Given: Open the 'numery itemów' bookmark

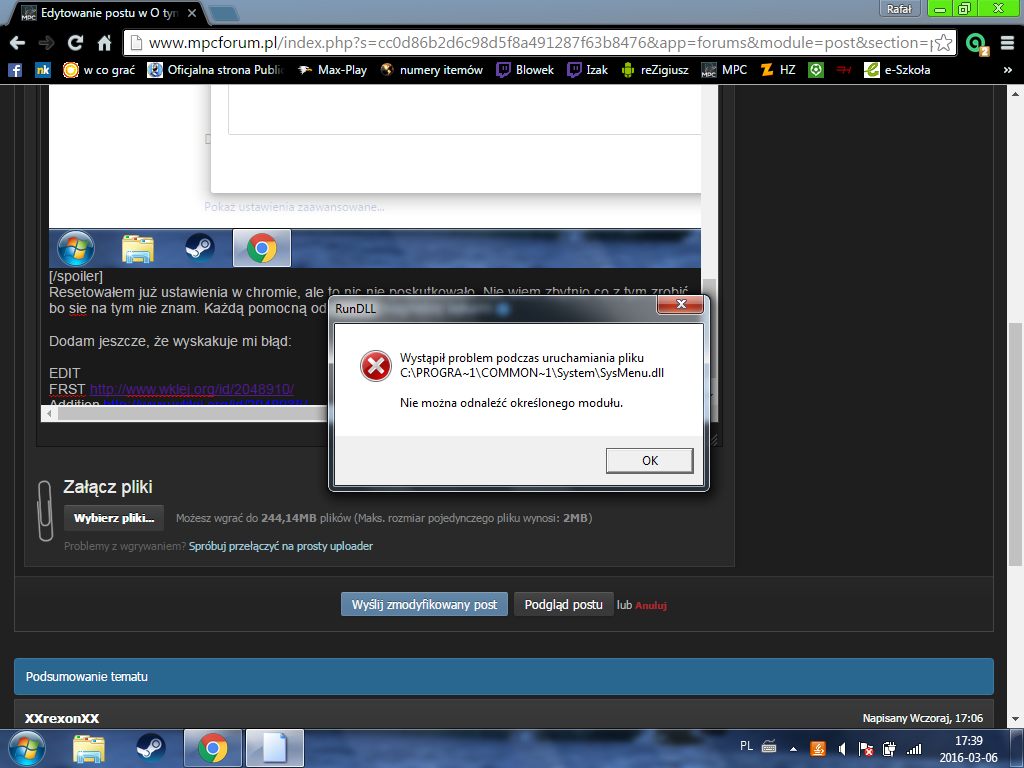Looking at the screenshot, I should [x=432, y=70].
